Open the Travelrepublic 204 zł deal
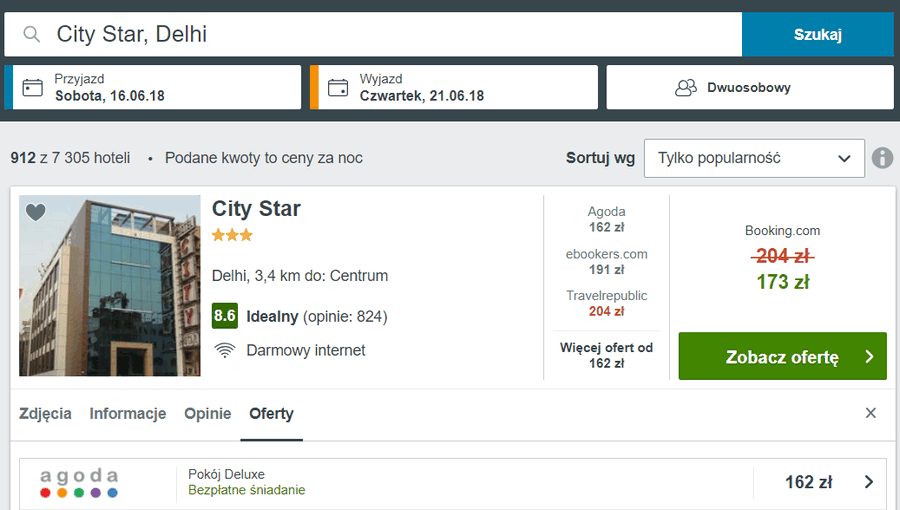 pyautogui.click(x=606, y=303)
